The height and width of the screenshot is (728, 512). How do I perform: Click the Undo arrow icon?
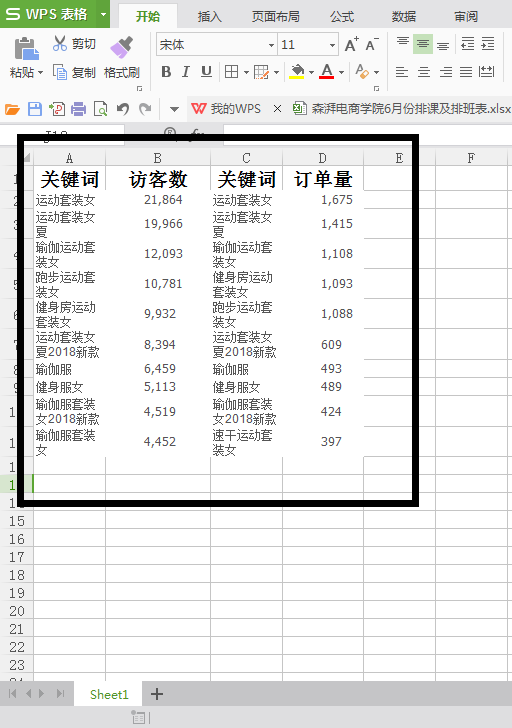(x=123, y=109)
